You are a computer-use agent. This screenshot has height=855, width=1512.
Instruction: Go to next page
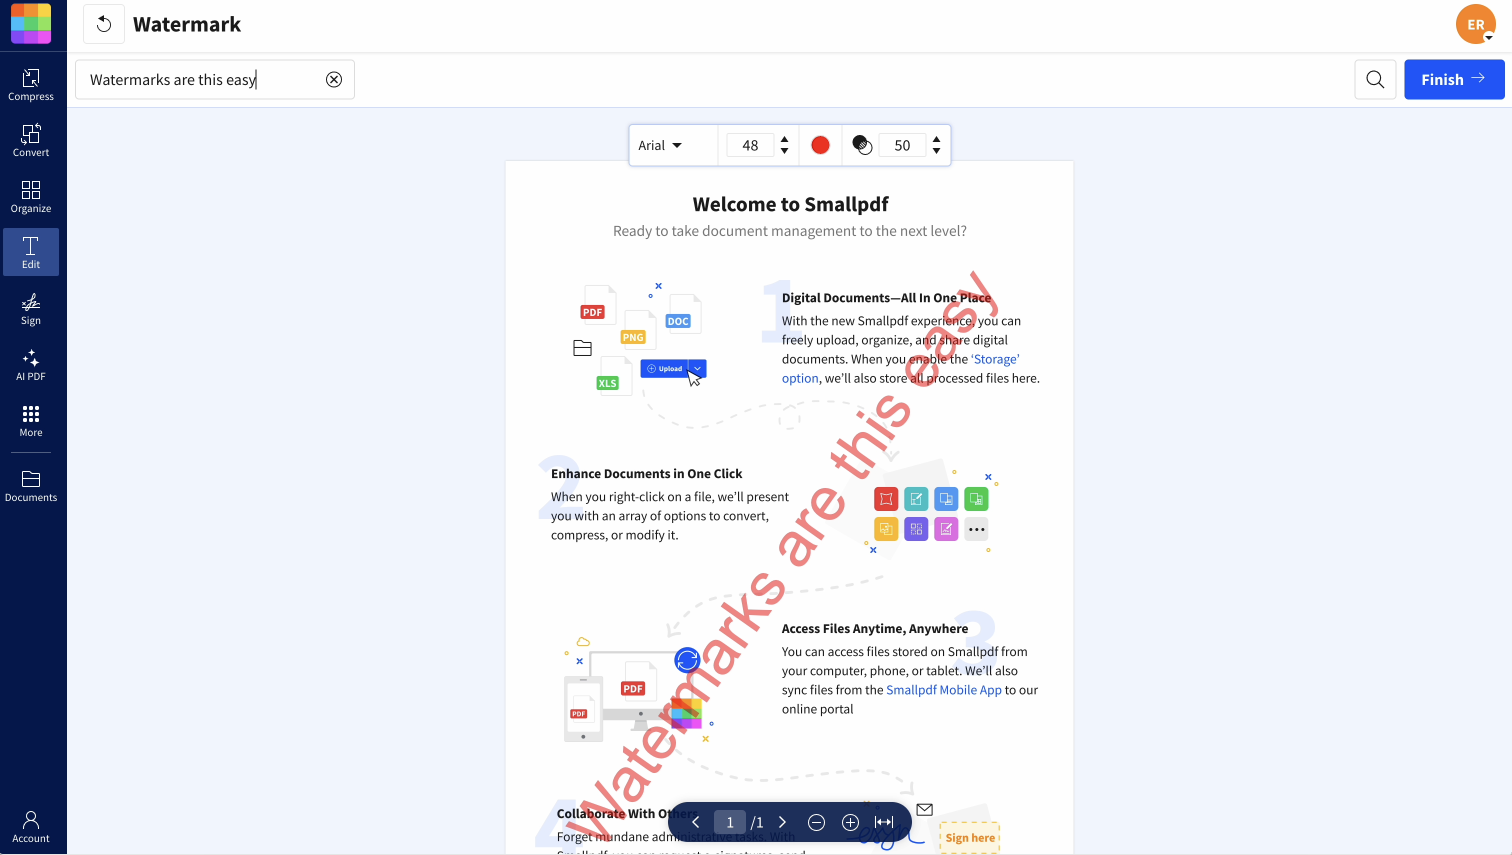coord(782,822)
